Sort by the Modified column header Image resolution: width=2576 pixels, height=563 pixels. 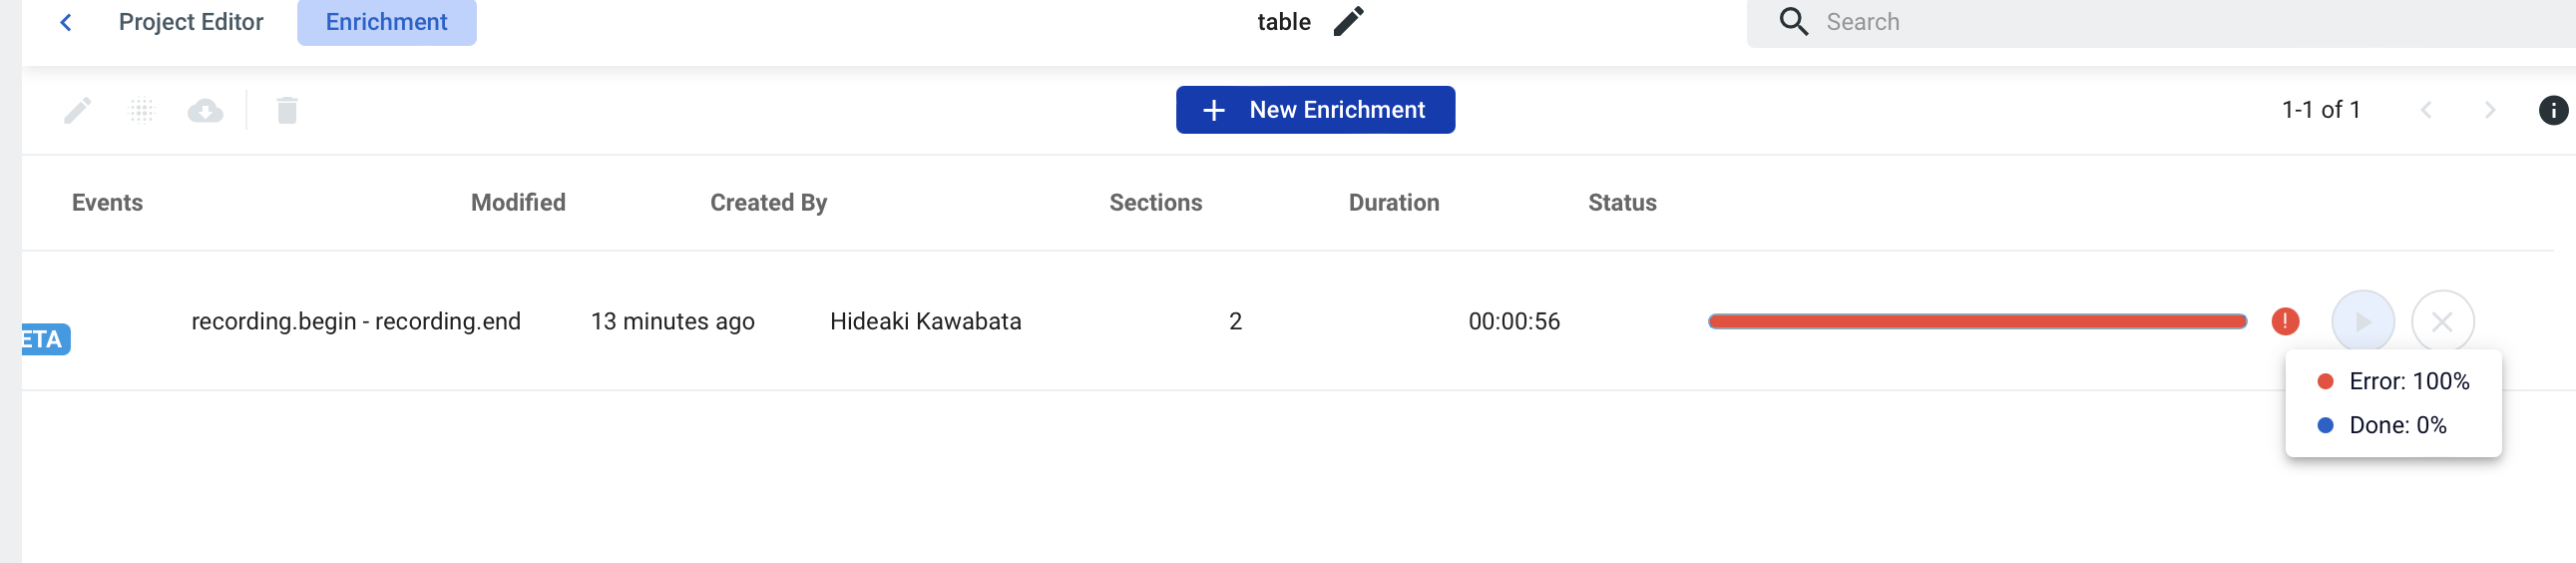click(518, 203)
